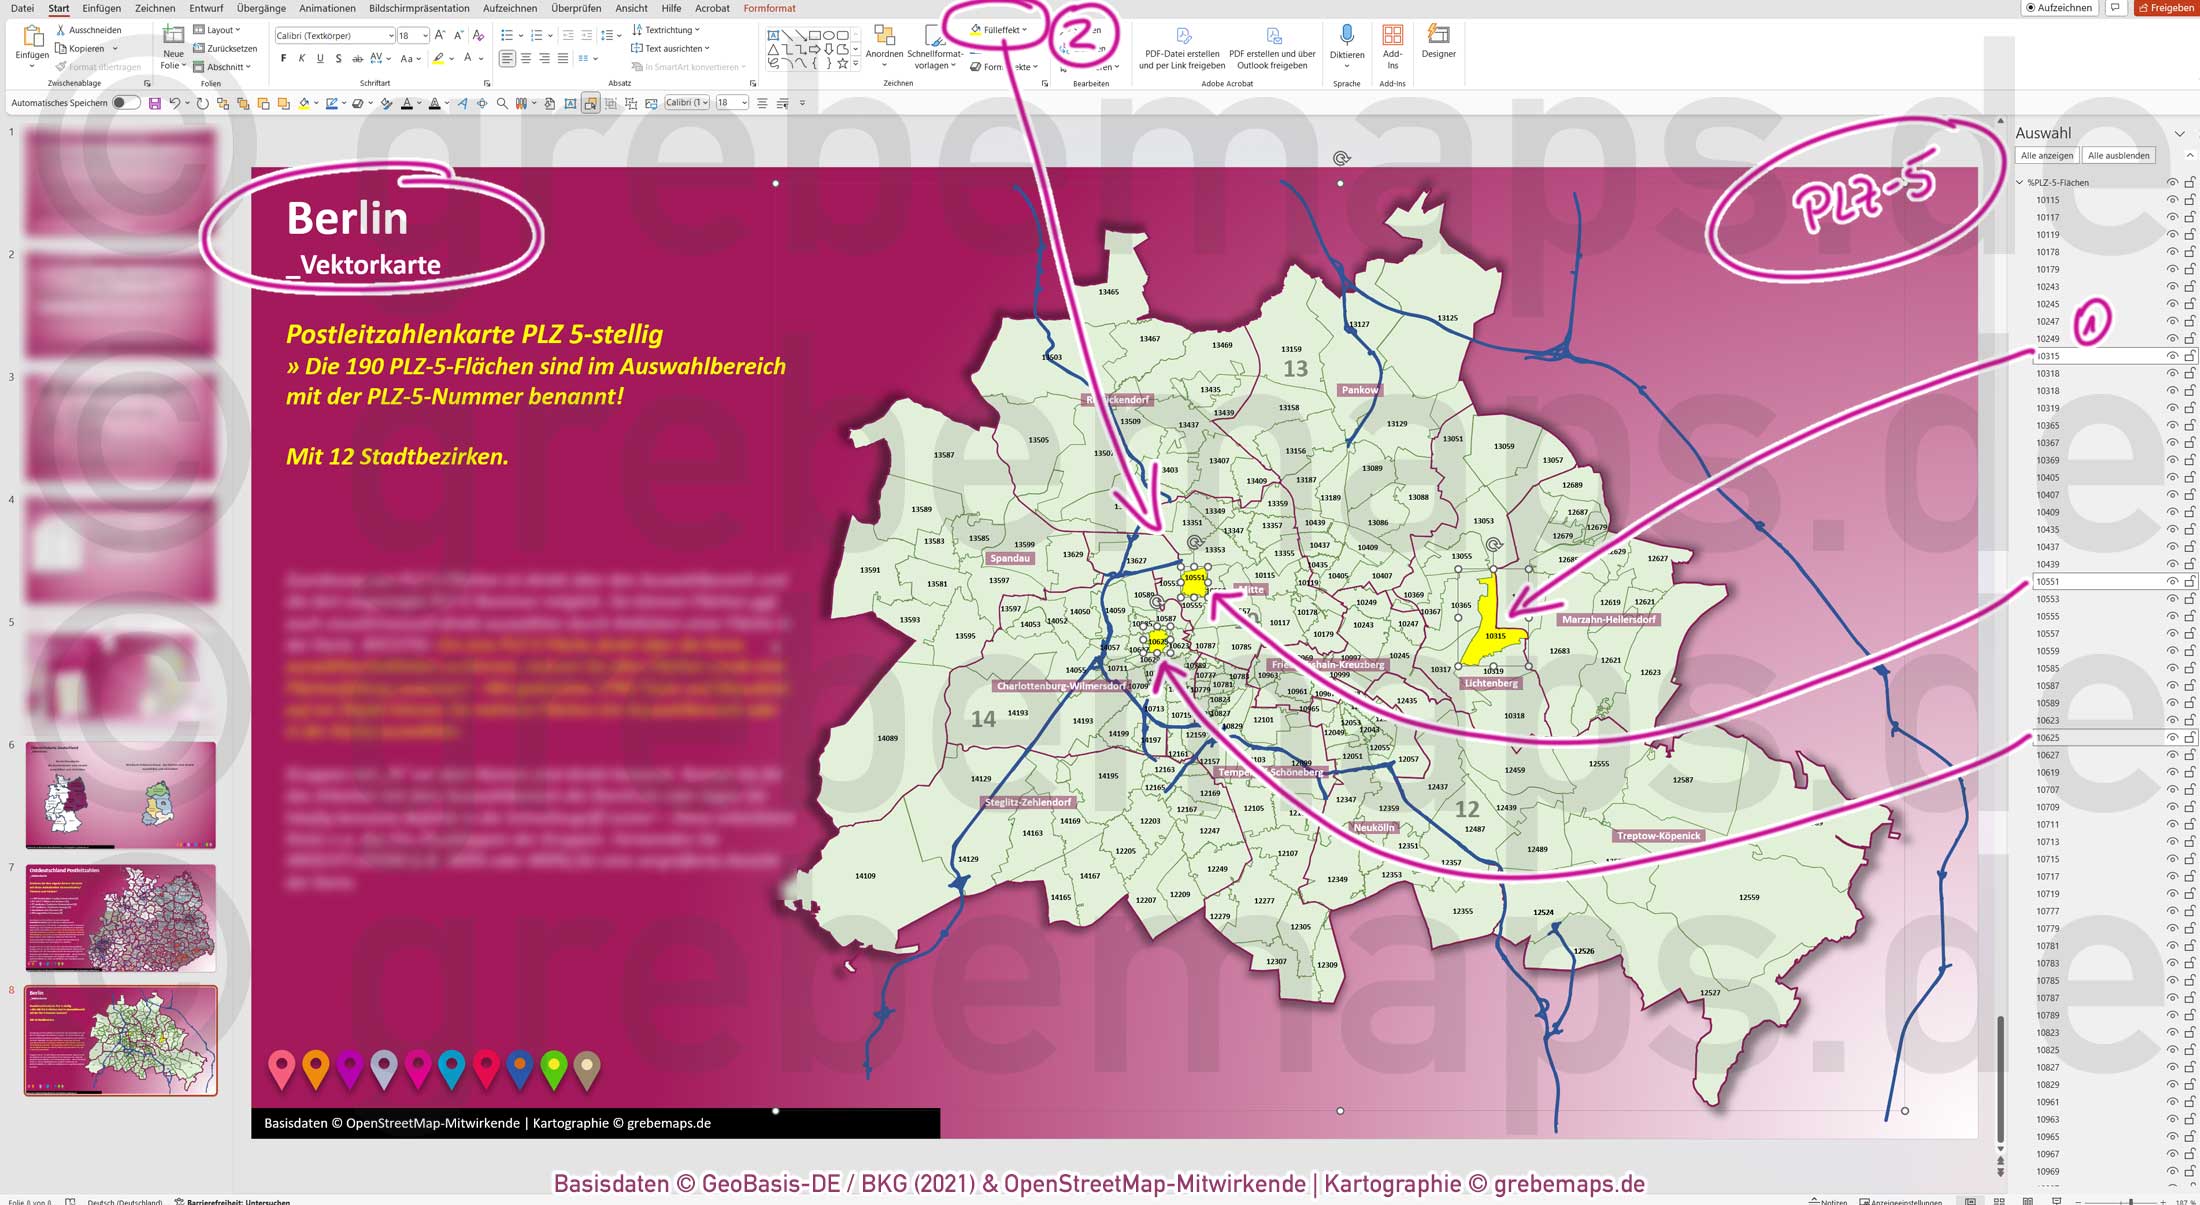The image size is (2200, 1205).
Task: Apply bold formatting in the Schriftart group
Action: click(284, 57)
